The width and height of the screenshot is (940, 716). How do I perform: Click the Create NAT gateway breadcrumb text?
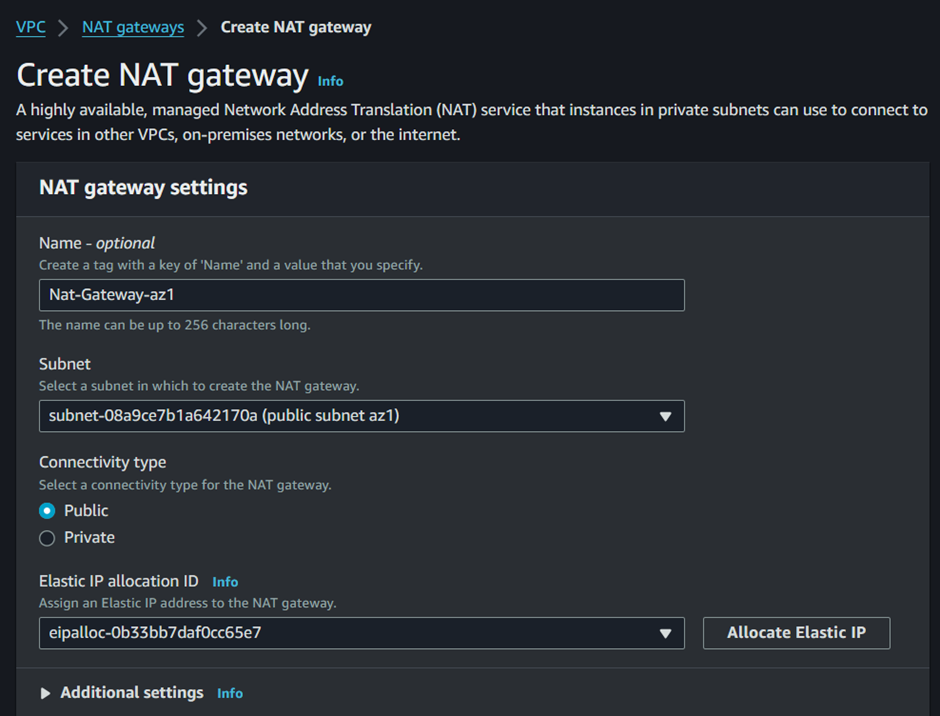[x=296, y=27]
